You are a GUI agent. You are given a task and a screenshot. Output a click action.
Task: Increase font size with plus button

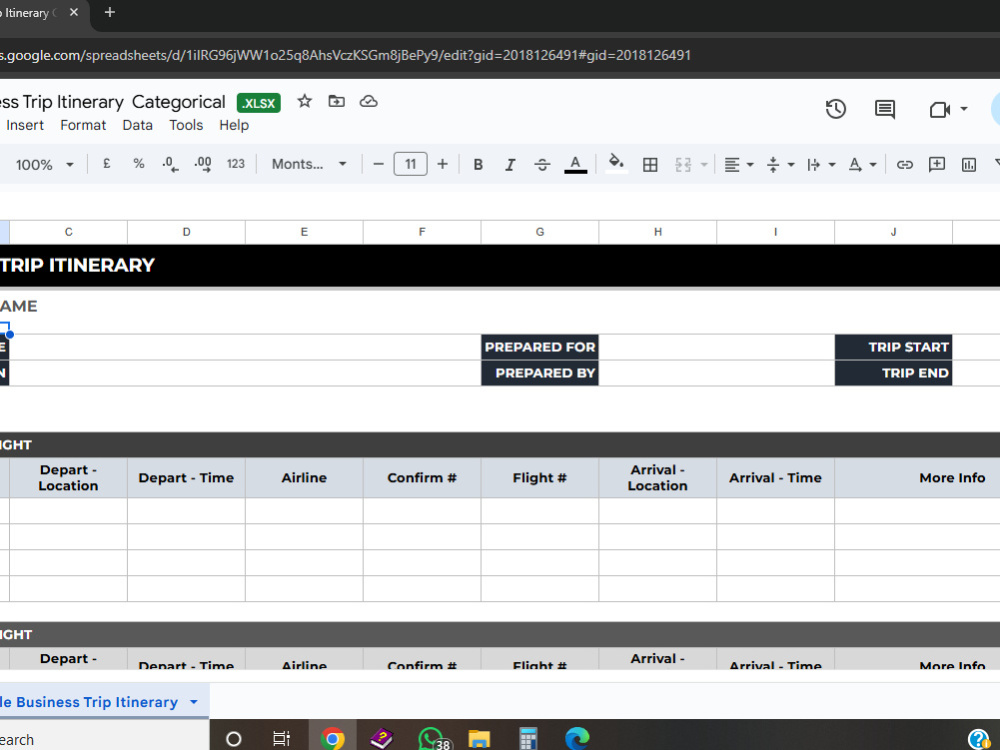tap(442, 164)
